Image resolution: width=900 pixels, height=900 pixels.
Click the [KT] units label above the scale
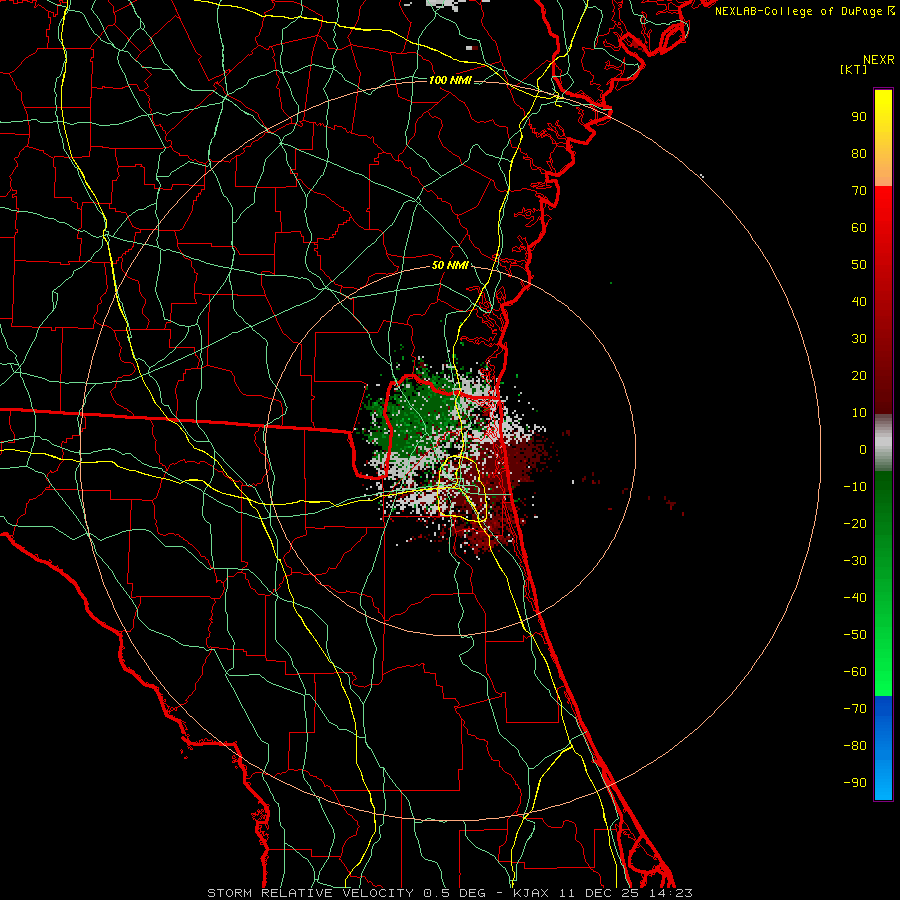pos(854,69)
